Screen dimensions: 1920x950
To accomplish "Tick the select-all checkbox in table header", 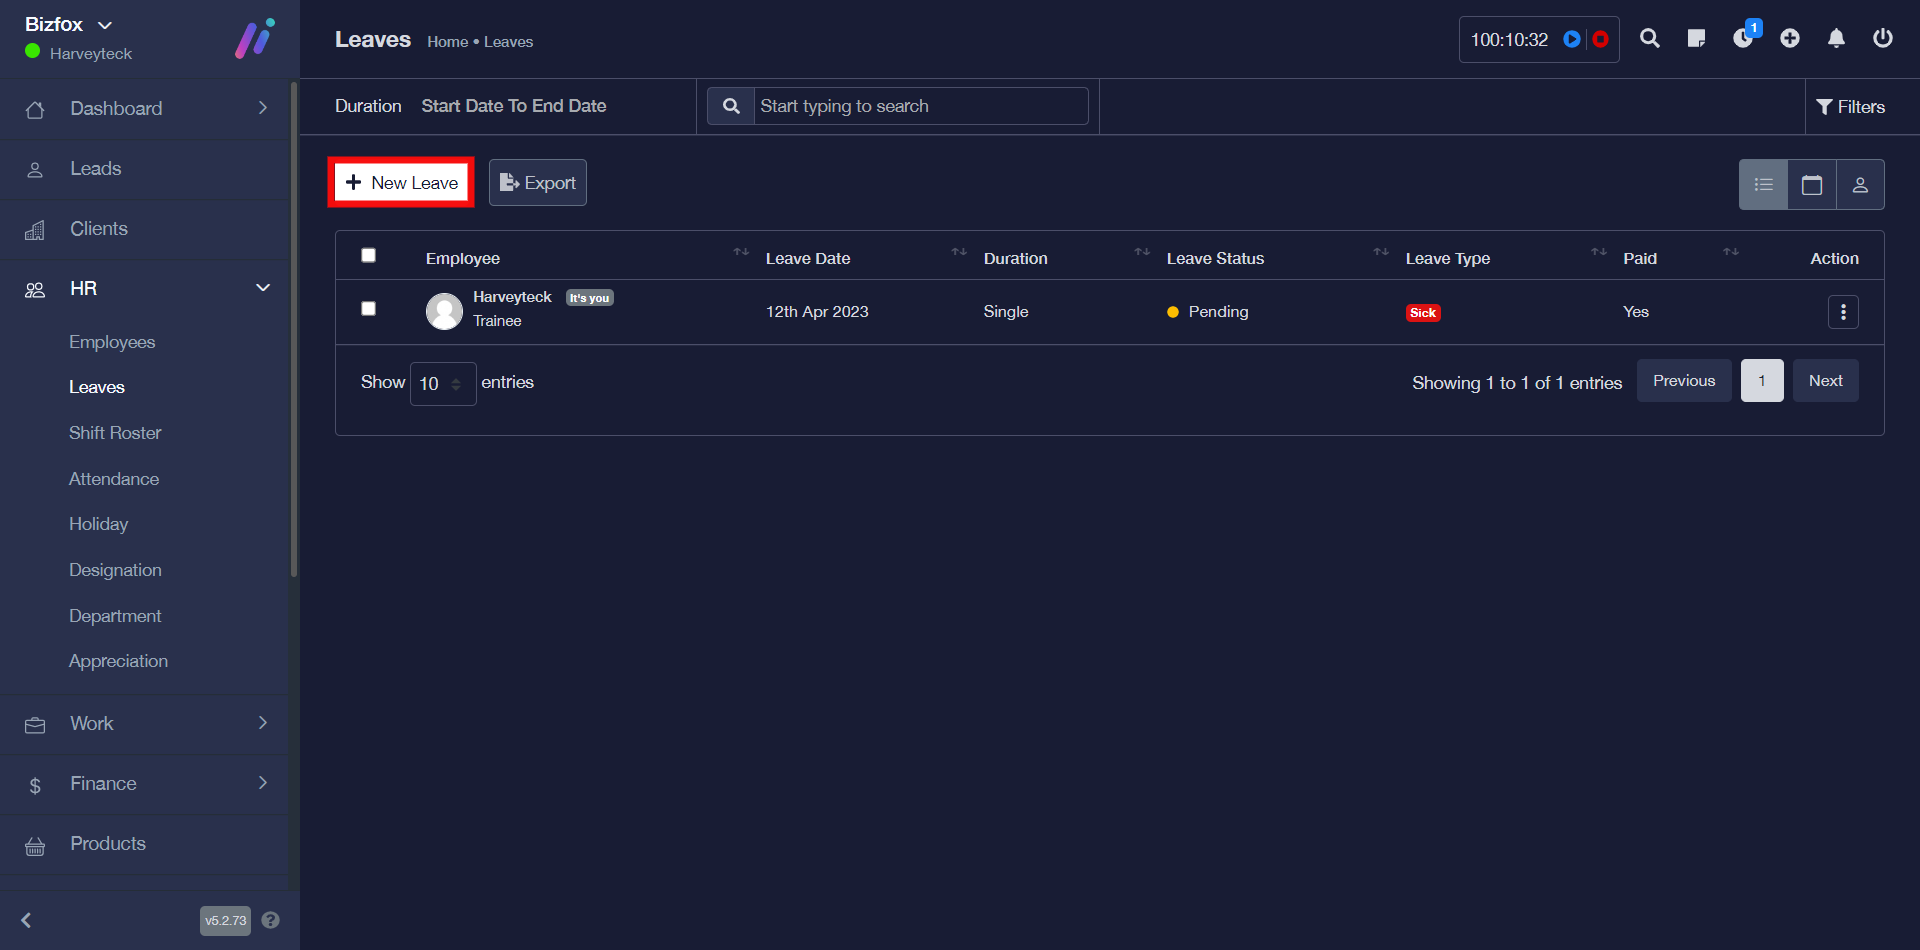I will coord(369,256).
